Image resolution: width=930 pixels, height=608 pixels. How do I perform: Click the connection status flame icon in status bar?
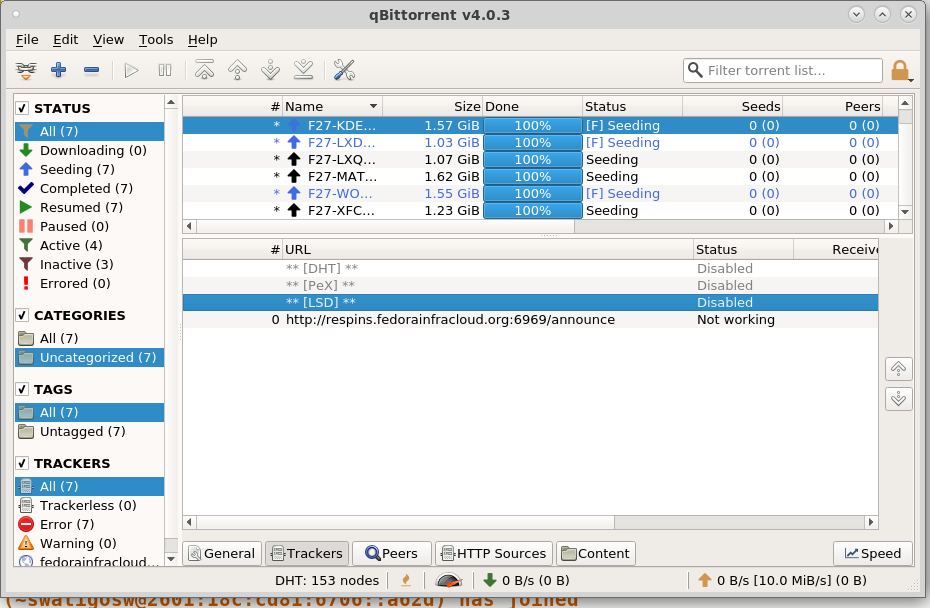tap(406, 580)
